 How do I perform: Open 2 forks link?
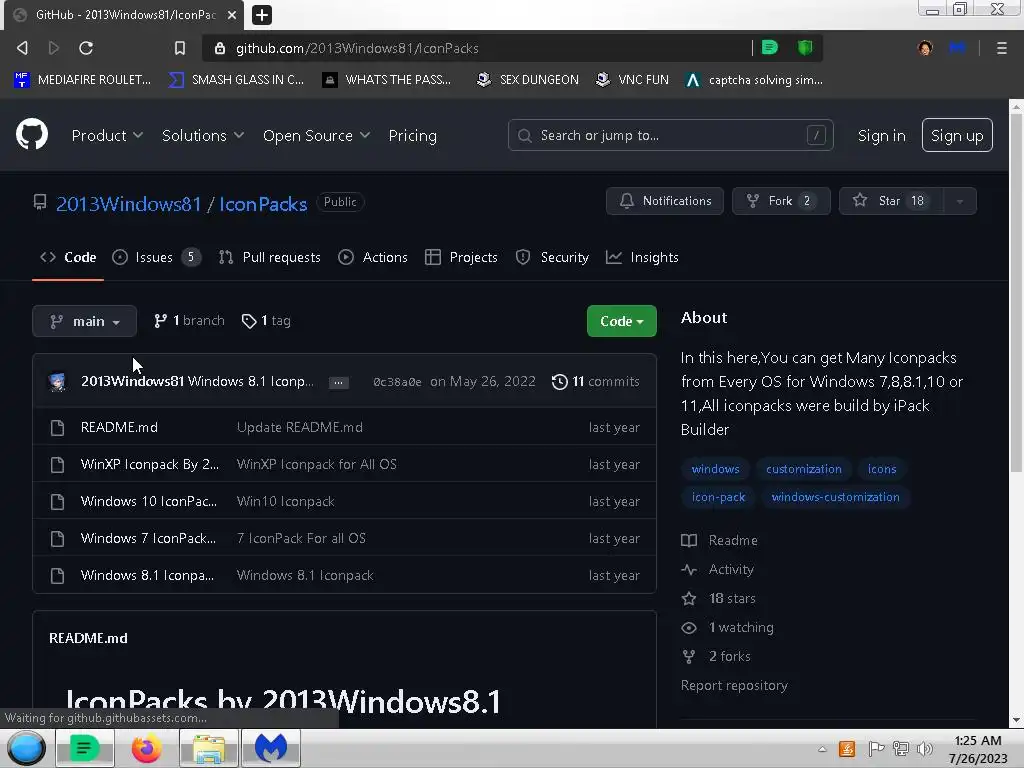[716, 656]
